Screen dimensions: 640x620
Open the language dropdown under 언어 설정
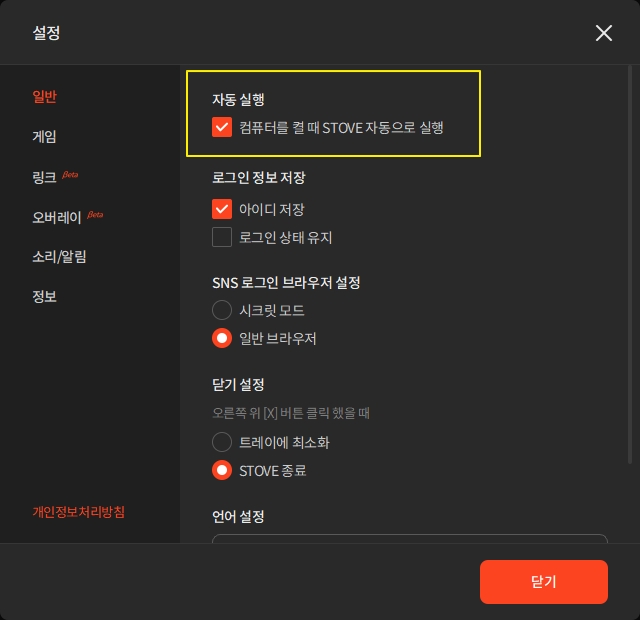click(410, 538)
